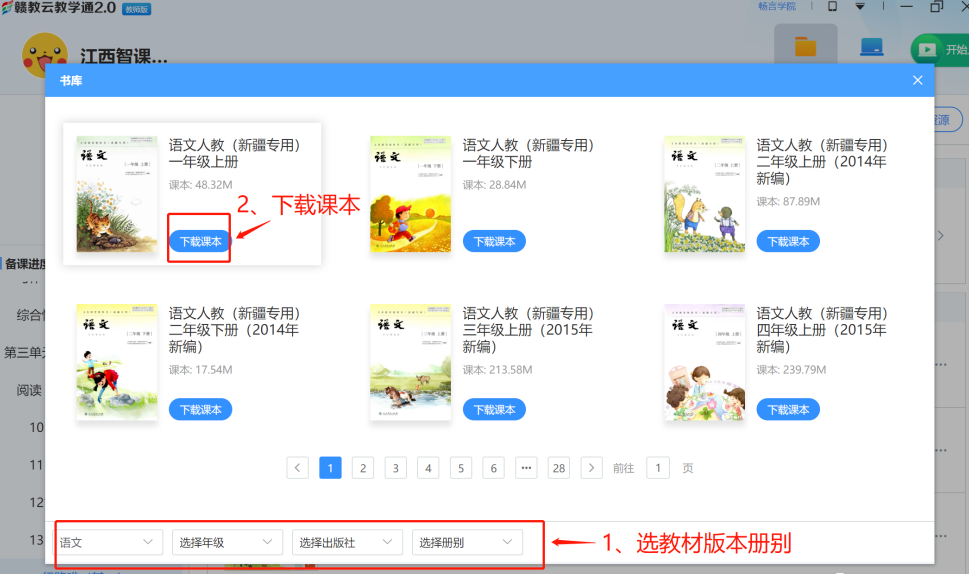This screenshot has width=969, height=574.
Task: Click the 畅言学院 link in title bar
Action: [777, 6]
